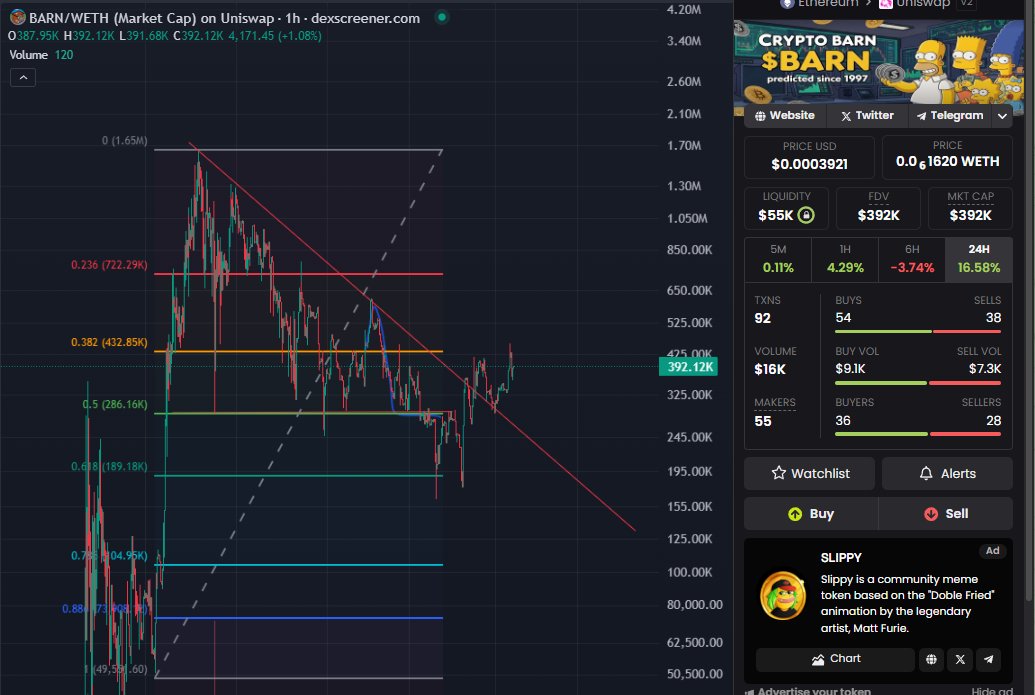The height and width of the screenshot is (695, 1035).
Task: Click the X logo beside Twitter
Action: pos(846,116)
